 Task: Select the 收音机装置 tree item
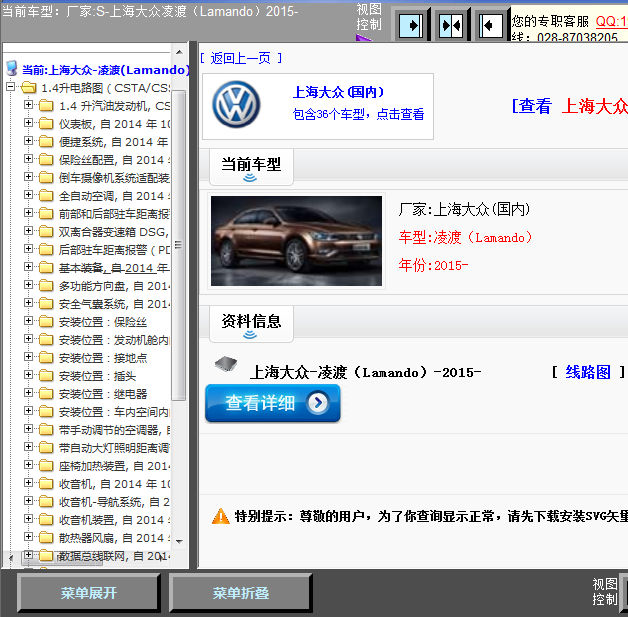[x=114, y=520]
